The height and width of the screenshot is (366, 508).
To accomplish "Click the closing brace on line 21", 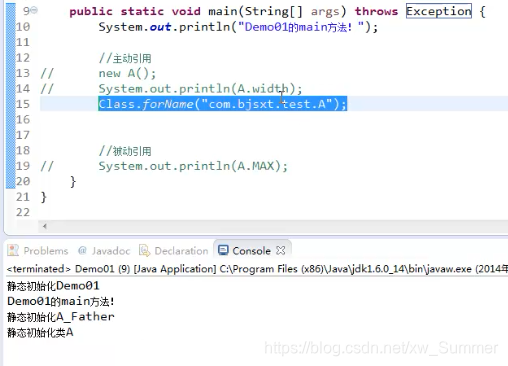I will coord(44,197).
